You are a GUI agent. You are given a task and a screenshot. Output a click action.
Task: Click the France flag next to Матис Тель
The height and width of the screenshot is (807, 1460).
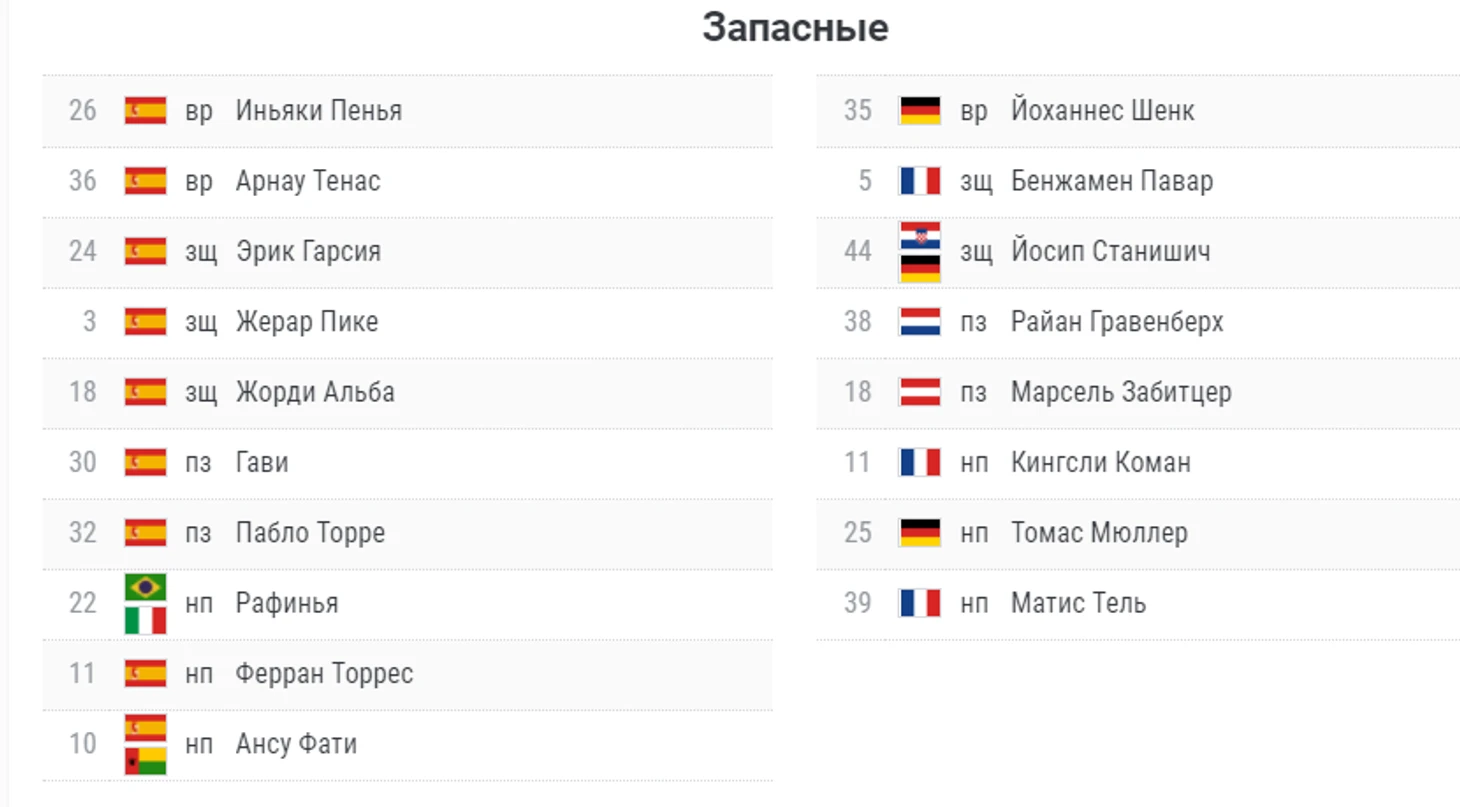919,602
